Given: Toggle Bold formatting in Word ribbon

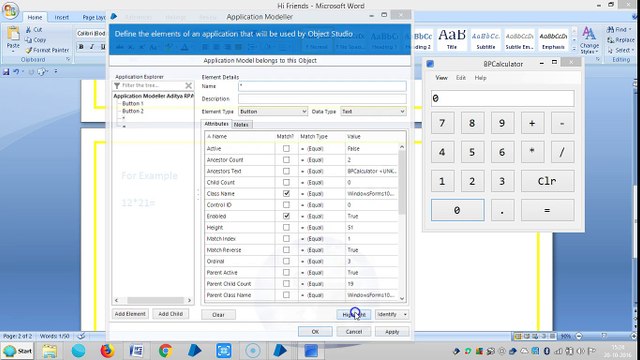Looking at the screenshot, I should [81, 47].
